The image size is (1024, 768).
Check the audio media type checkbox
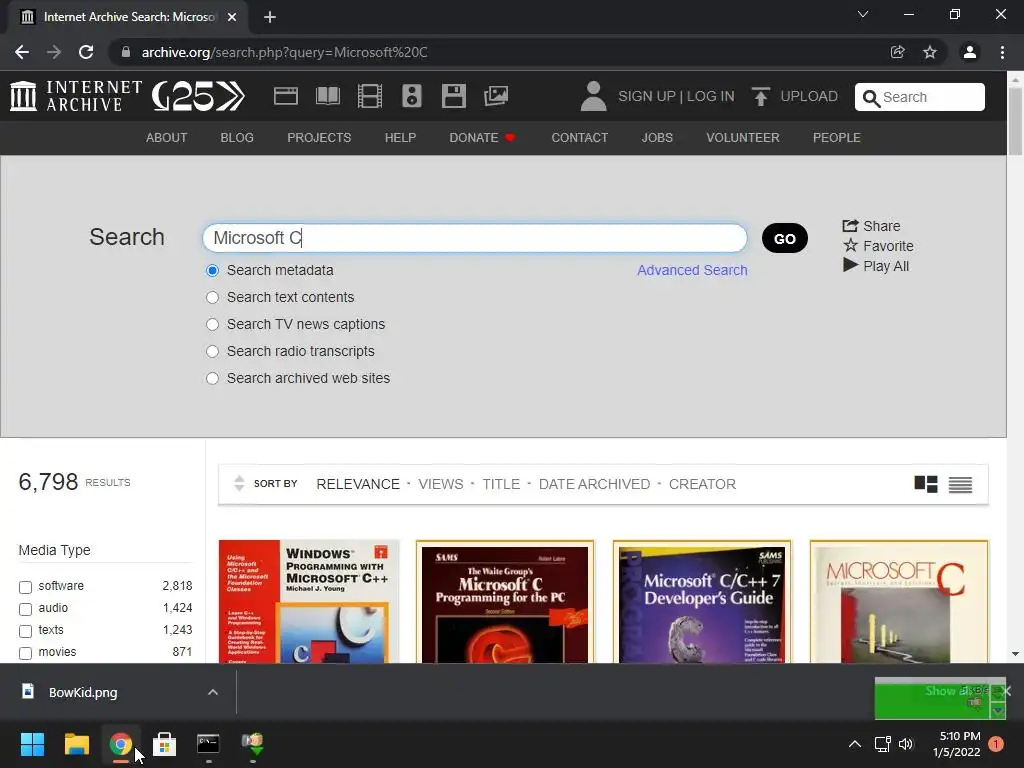25,609
